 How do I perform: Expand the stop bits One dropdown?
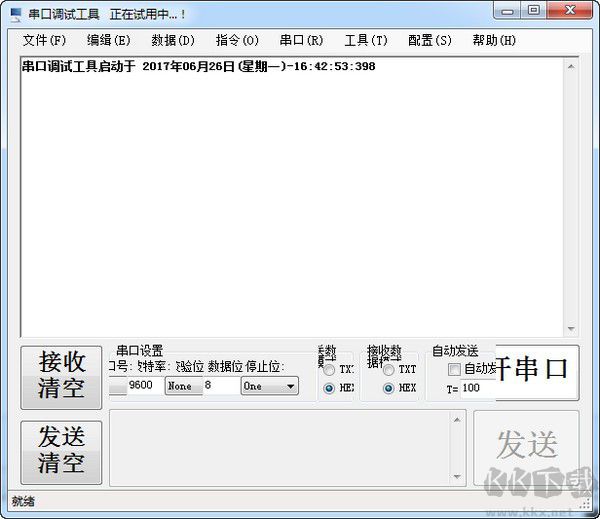point(269,386)
